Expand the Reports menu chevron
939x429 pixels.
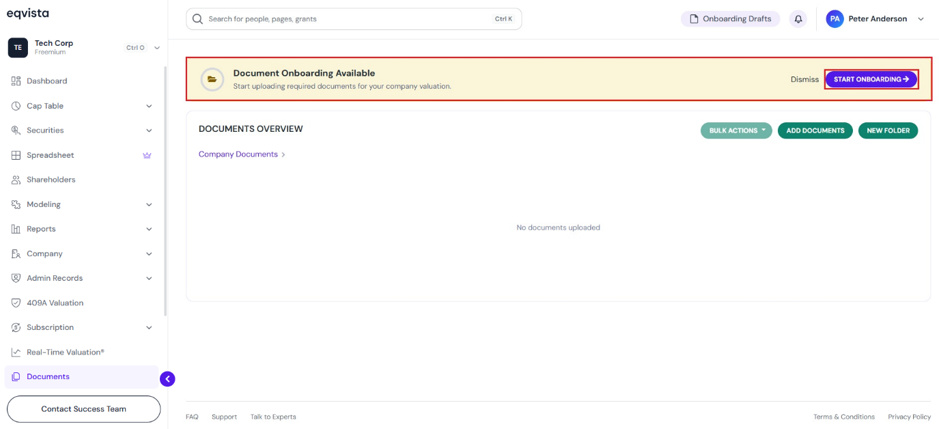point(149,229)
